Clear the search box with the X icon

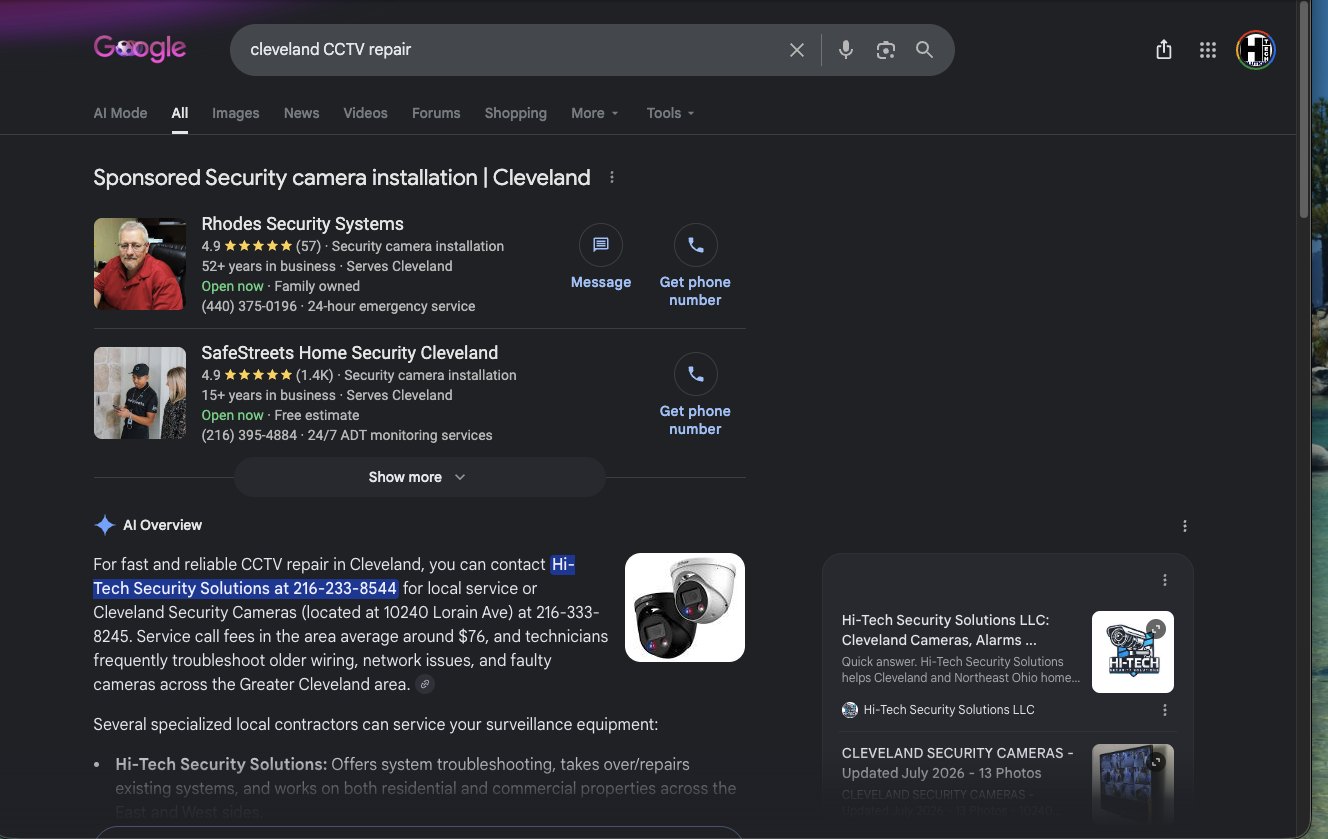(797, 50)
